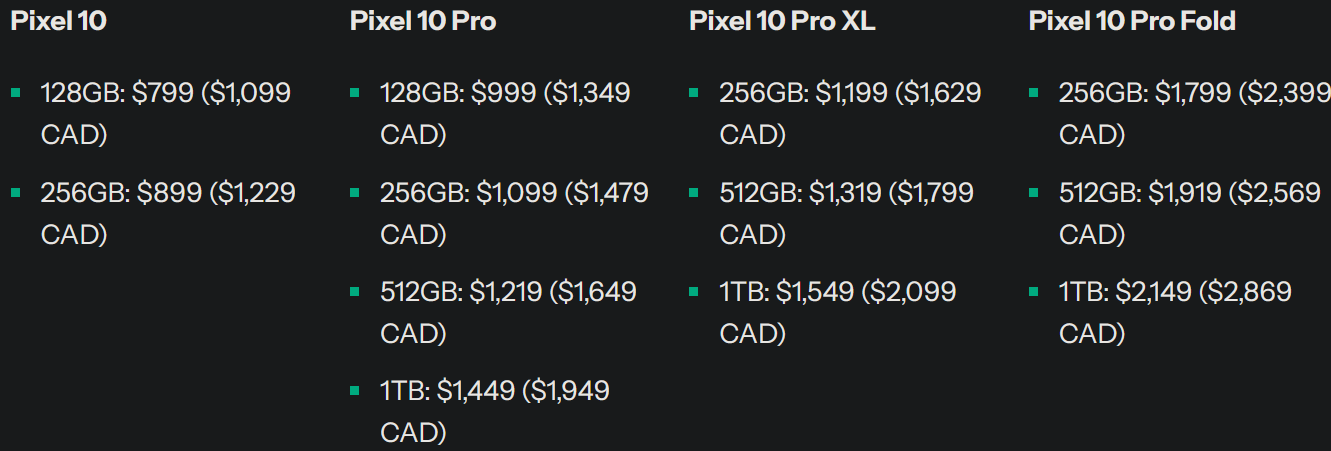
Task: Select Pixel 10 256GB $899 price line
Action: click(x=168, y=213)
